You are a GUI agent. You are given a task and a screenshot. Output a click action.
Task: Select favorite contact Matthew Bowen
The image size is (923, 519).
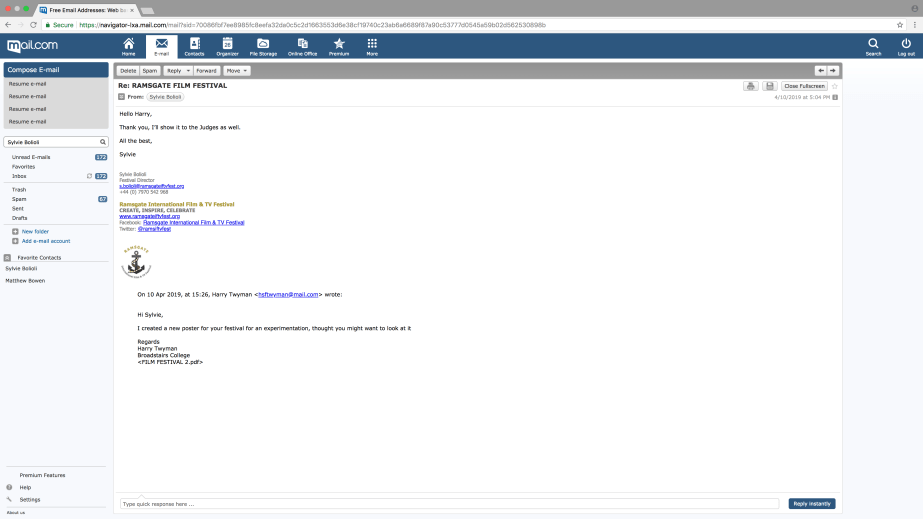[25, 281]
